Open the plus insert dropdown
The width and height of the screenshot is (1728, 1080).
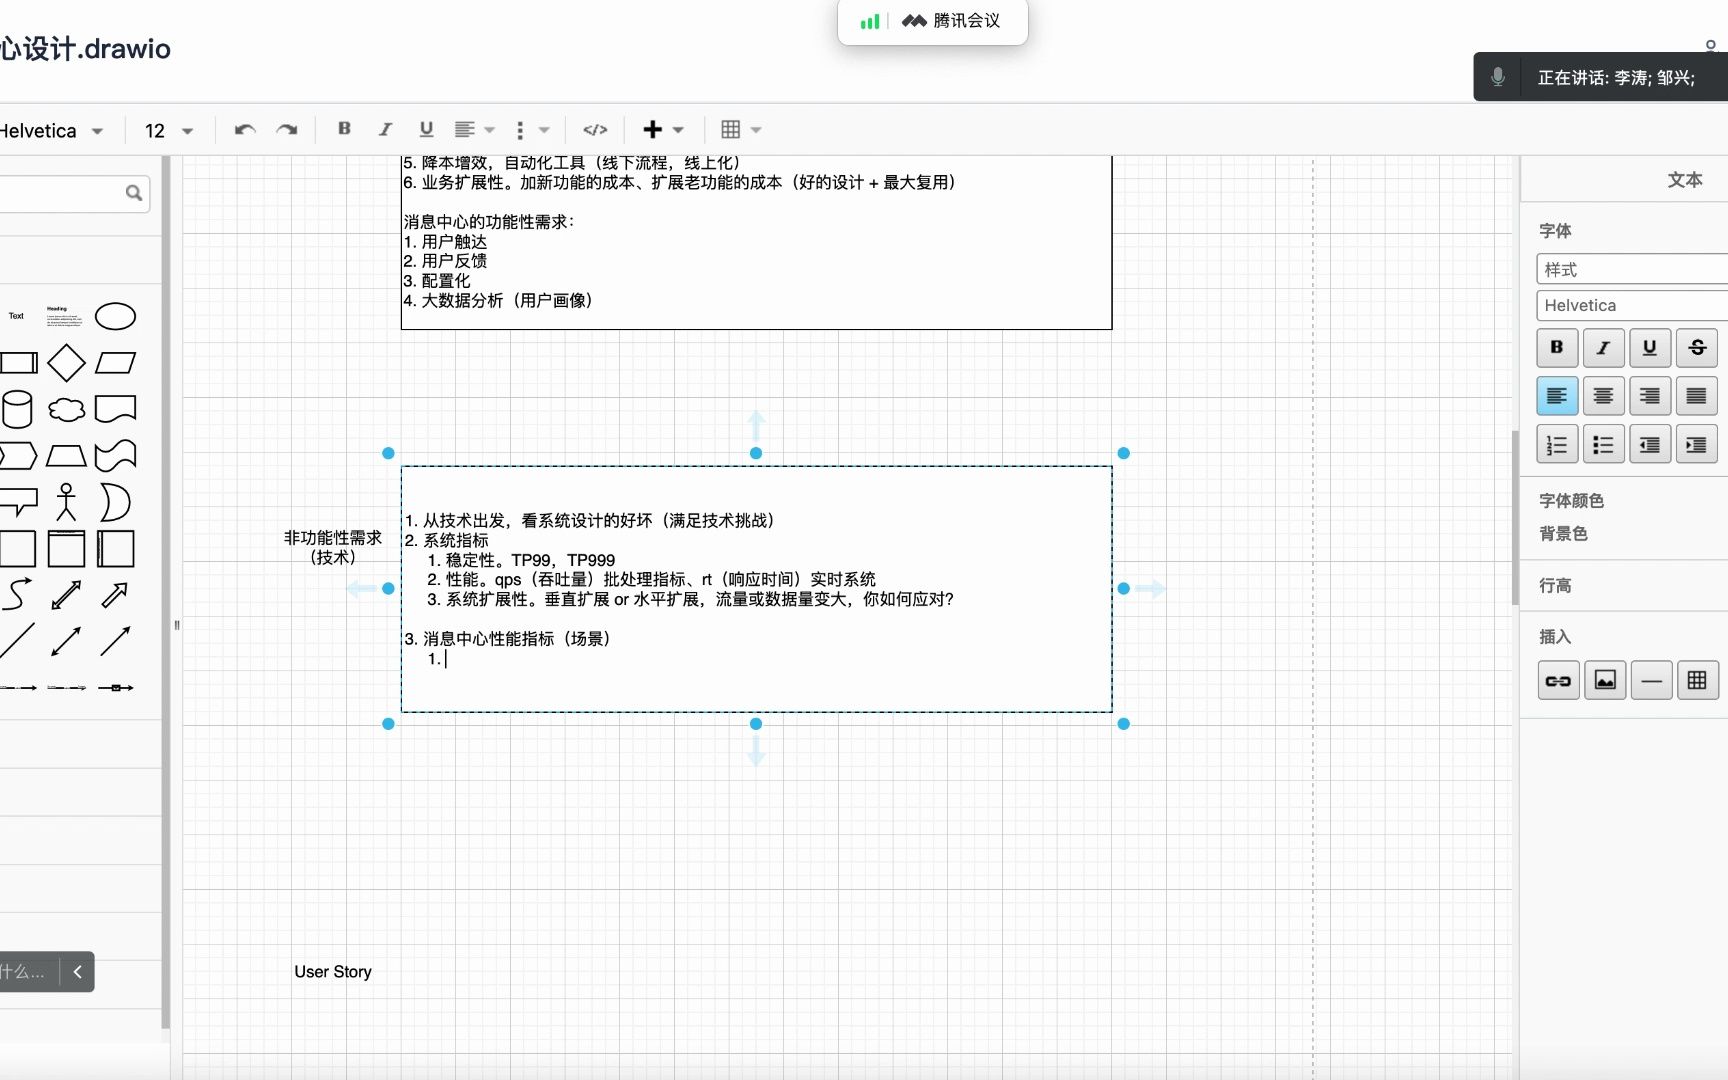[663, 130]
